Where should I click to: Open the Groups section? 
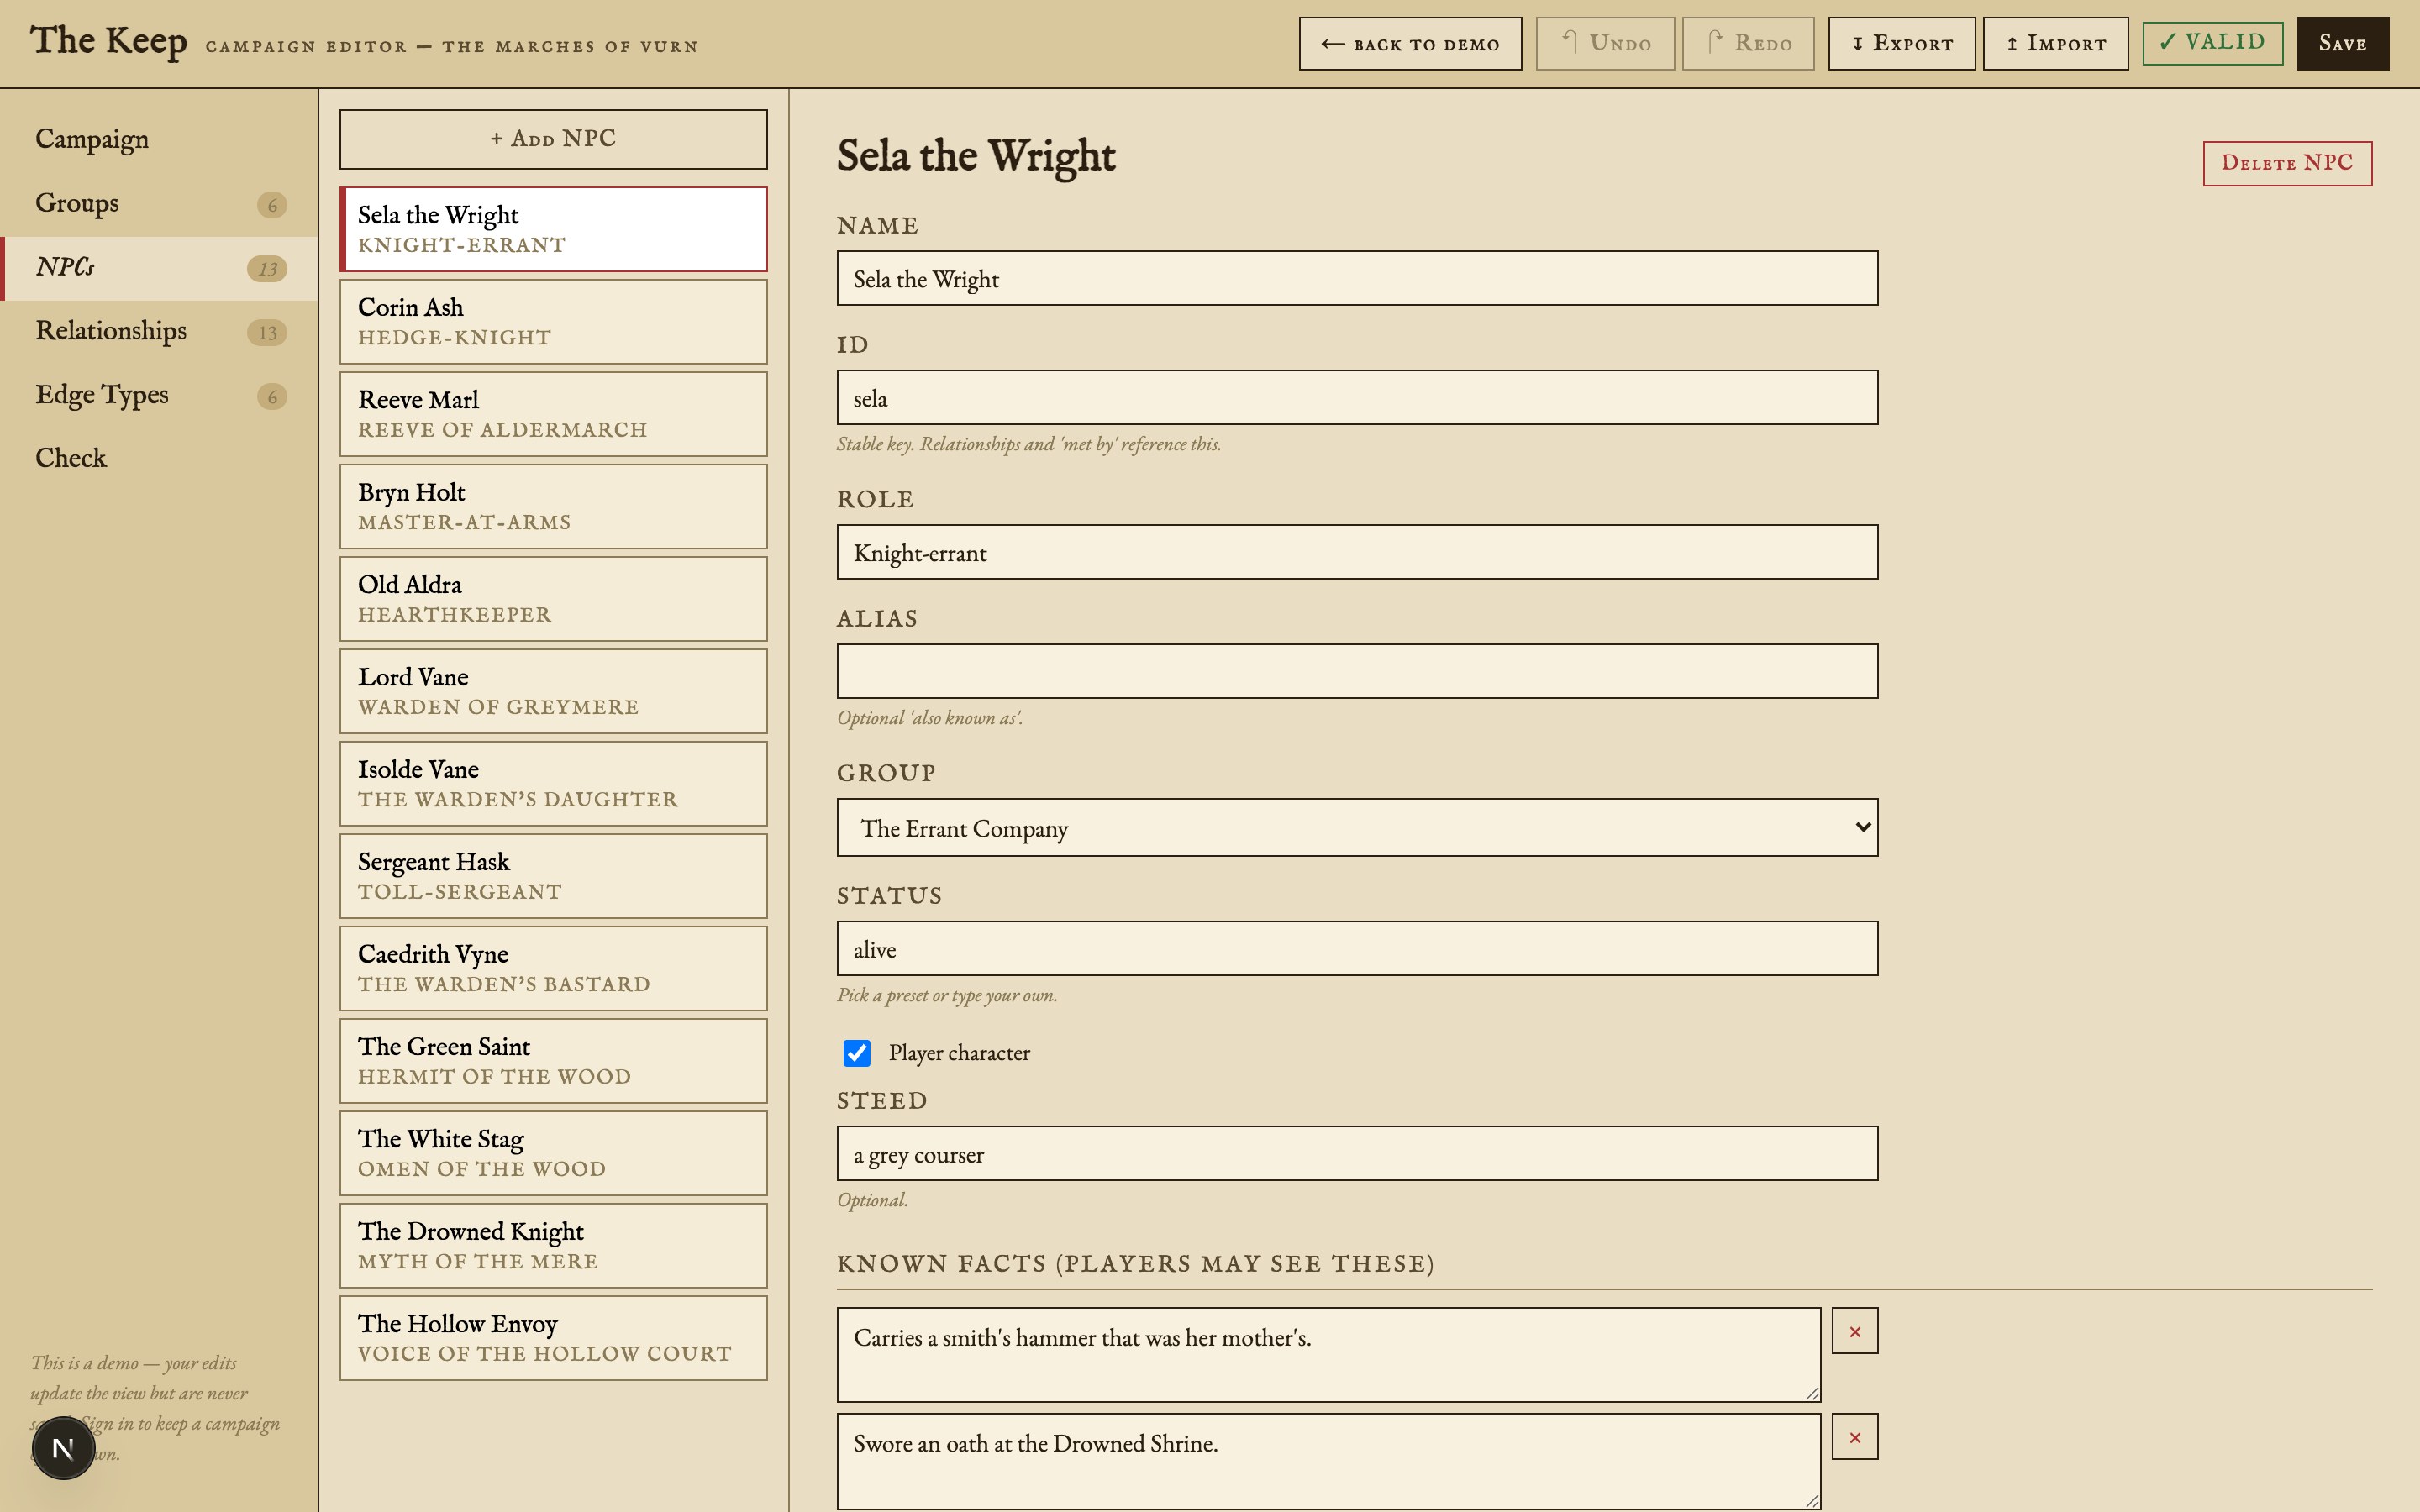tap(159, 203)
